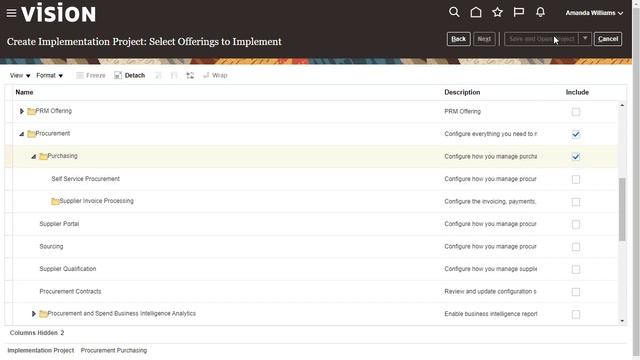Open Favorites star icon
Image resolution: width=640 pixels, height=360 pixels.
point(497,12)
